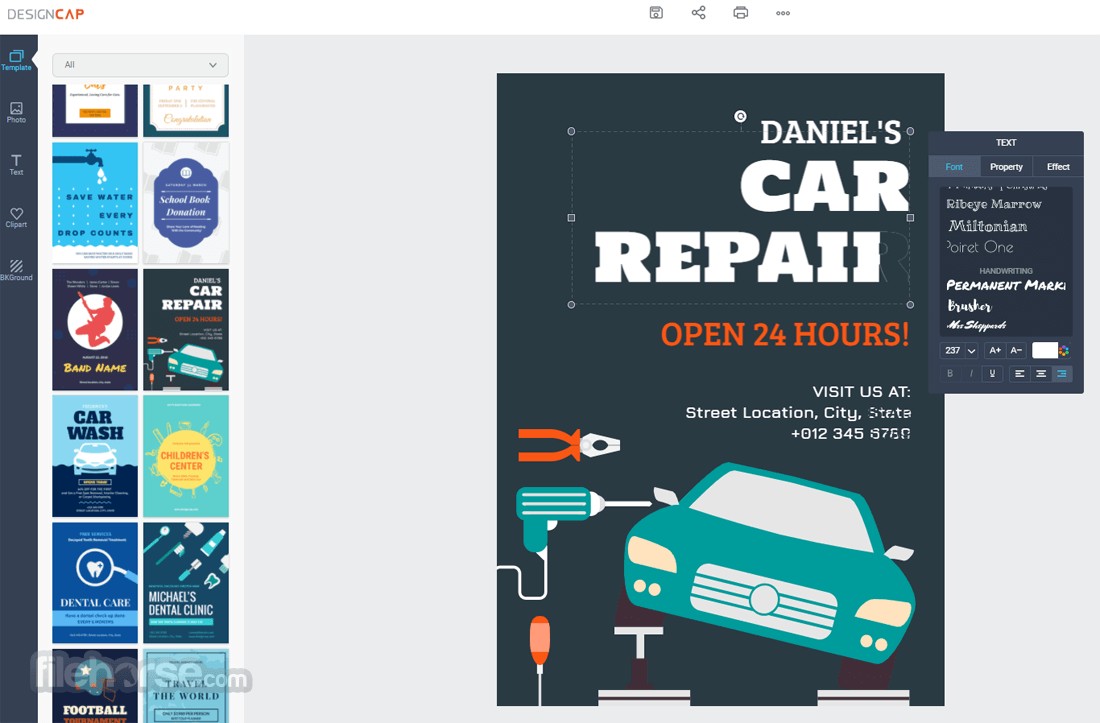Click the print icon in top toolbar

pyautogui.click(x=741, y=13)
